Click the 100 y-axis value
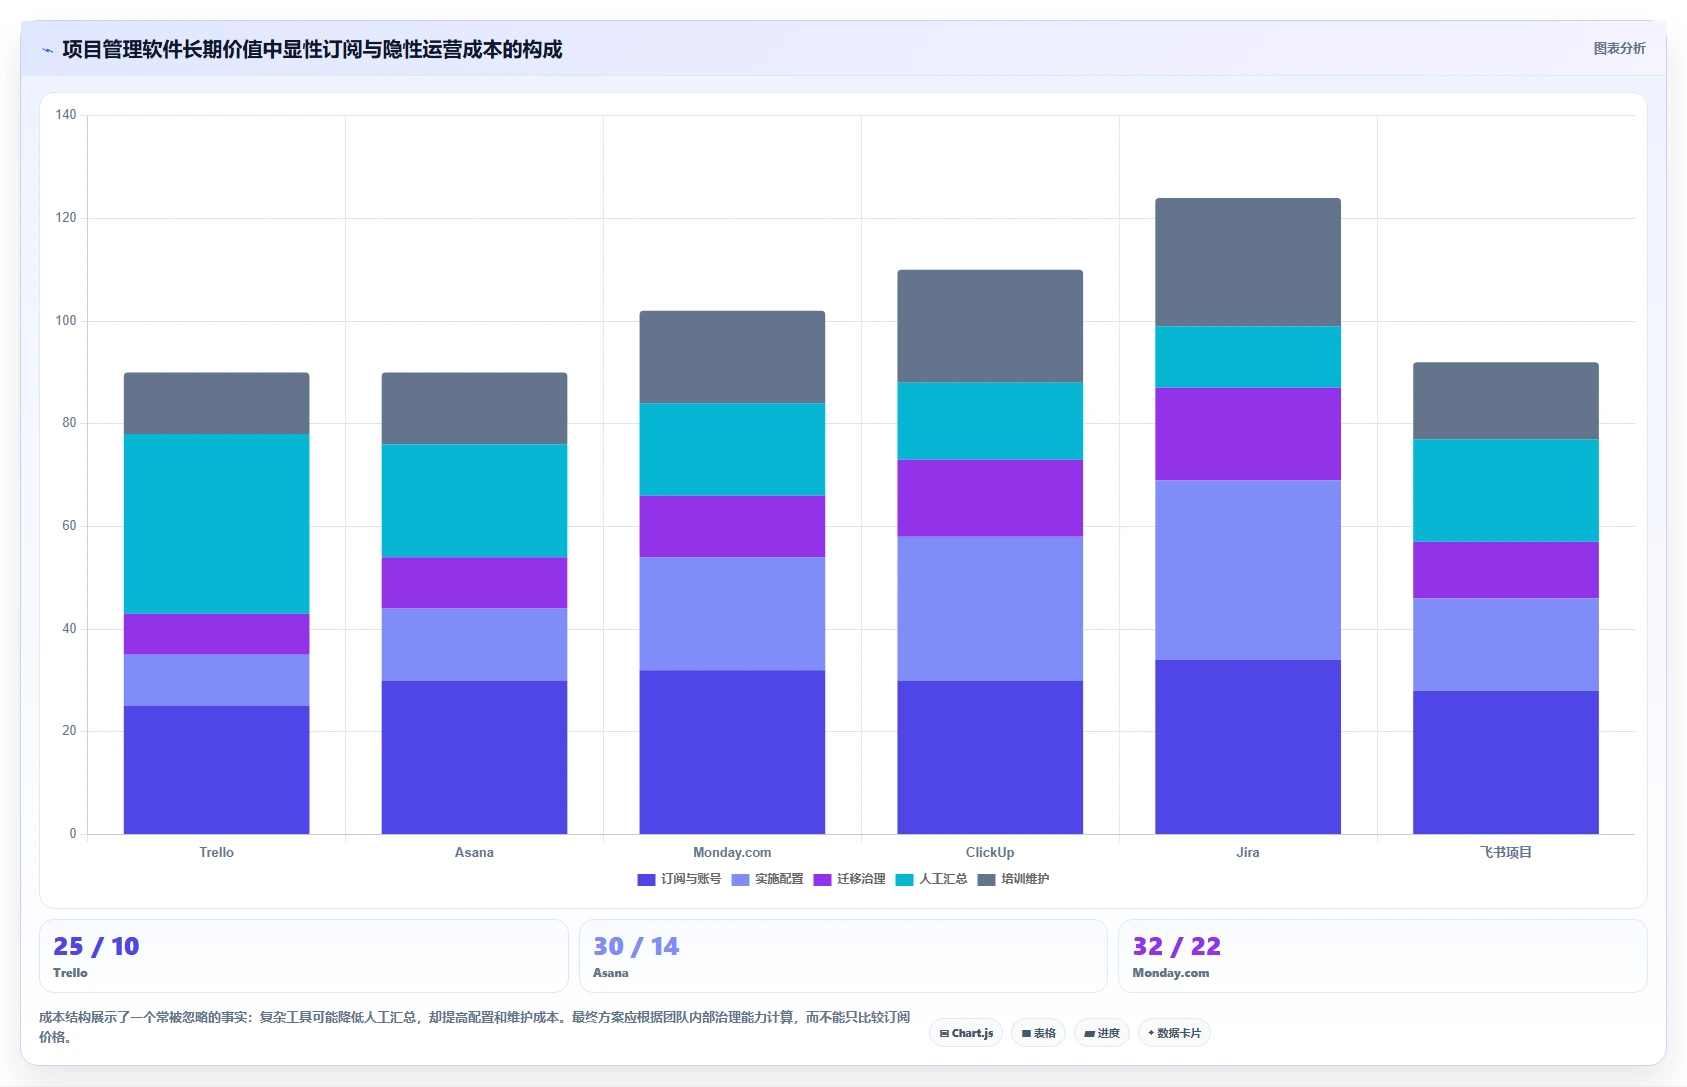Screen dimensions: 1687x1087 coord(66,321)
